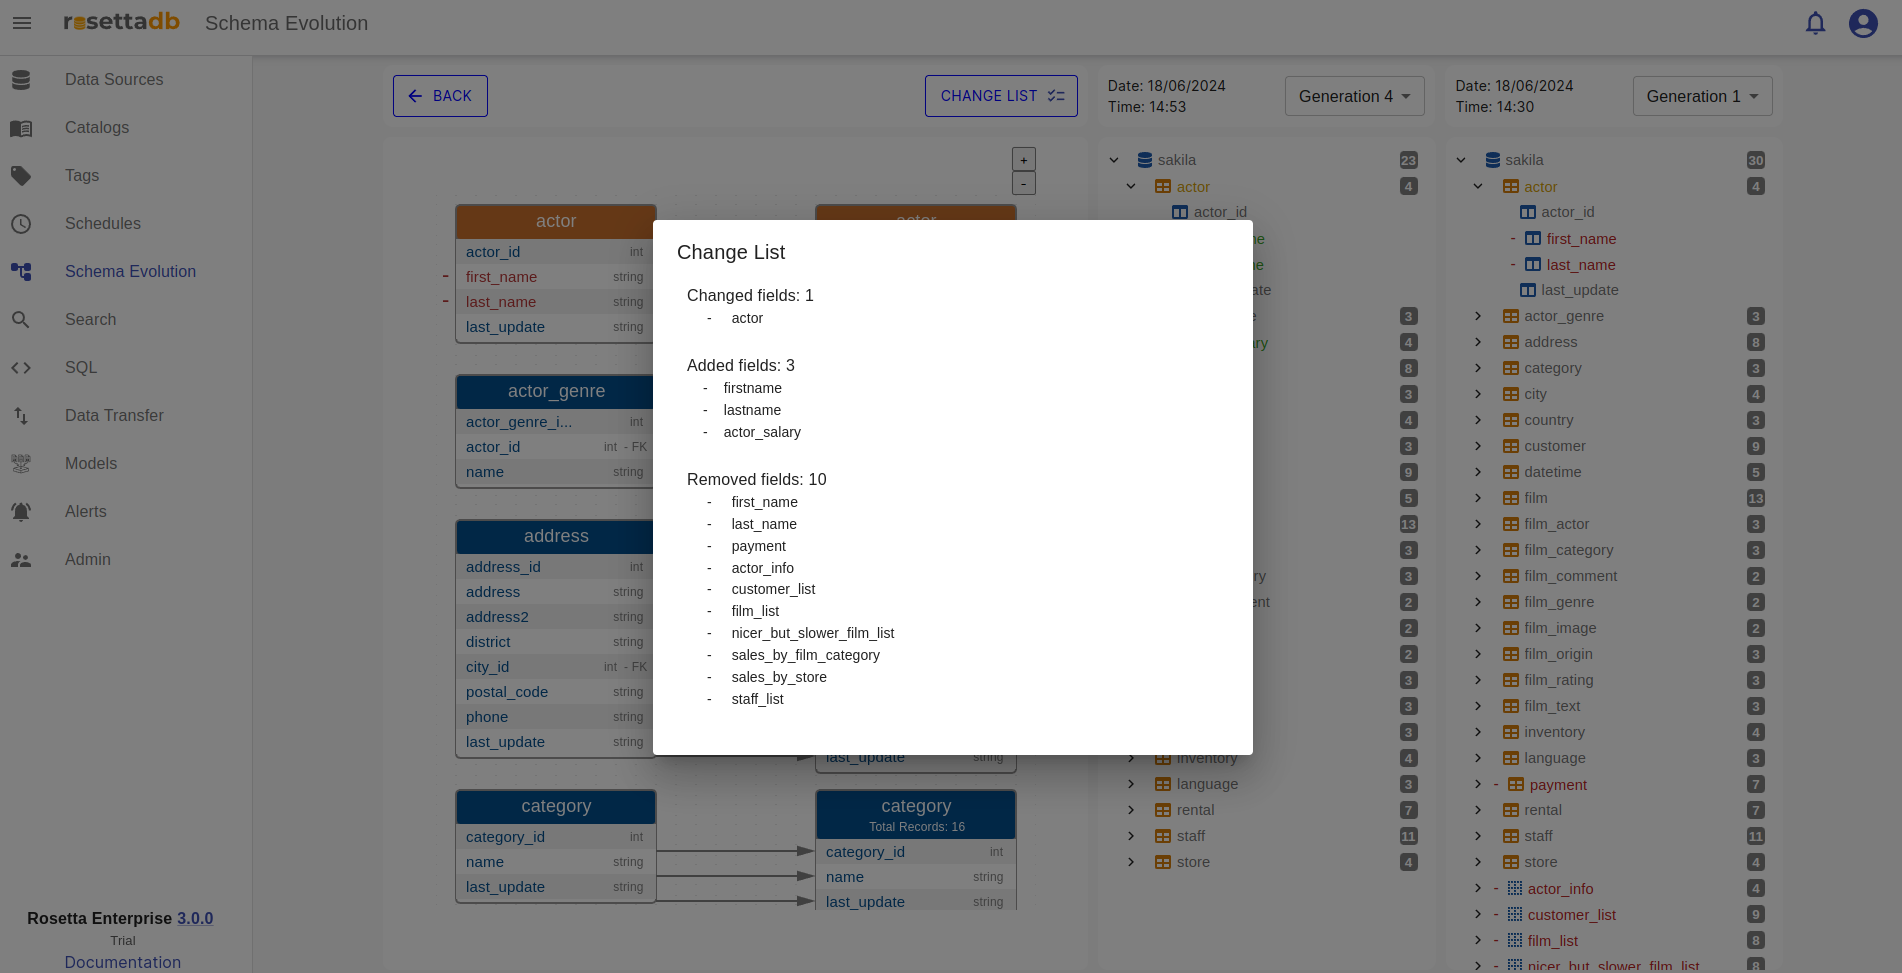Image resolution: width=1902 pixels, height=973 pixels.
Task: Click the Data Sources database icon
Action: 21,80
